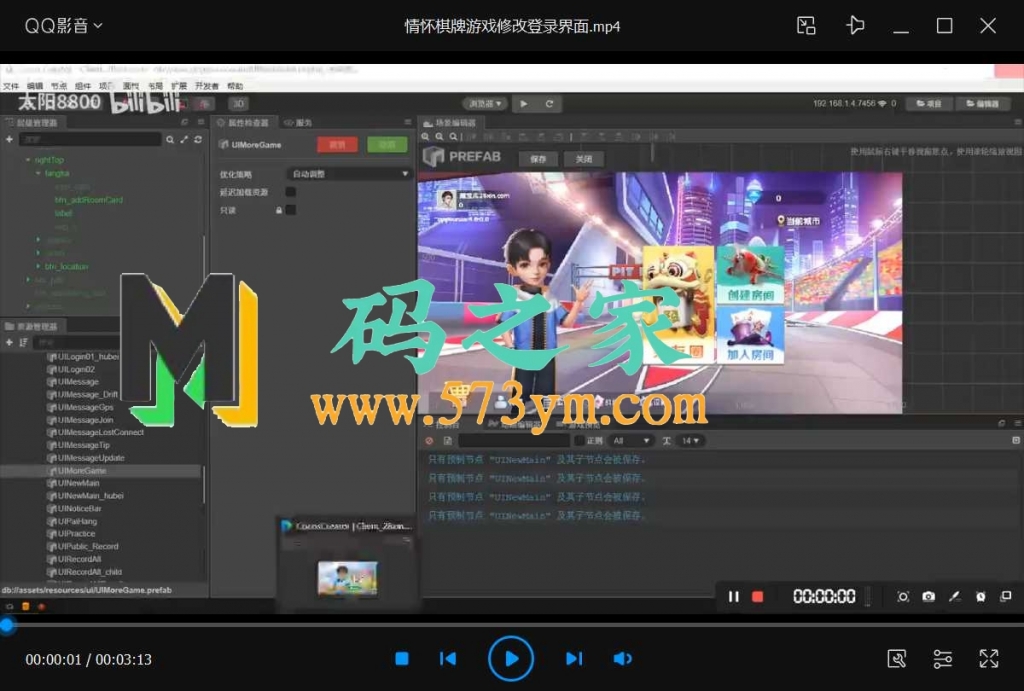Toggle the 3D view button
This screenshot has height=691, width=1024.
pos(238,104)
